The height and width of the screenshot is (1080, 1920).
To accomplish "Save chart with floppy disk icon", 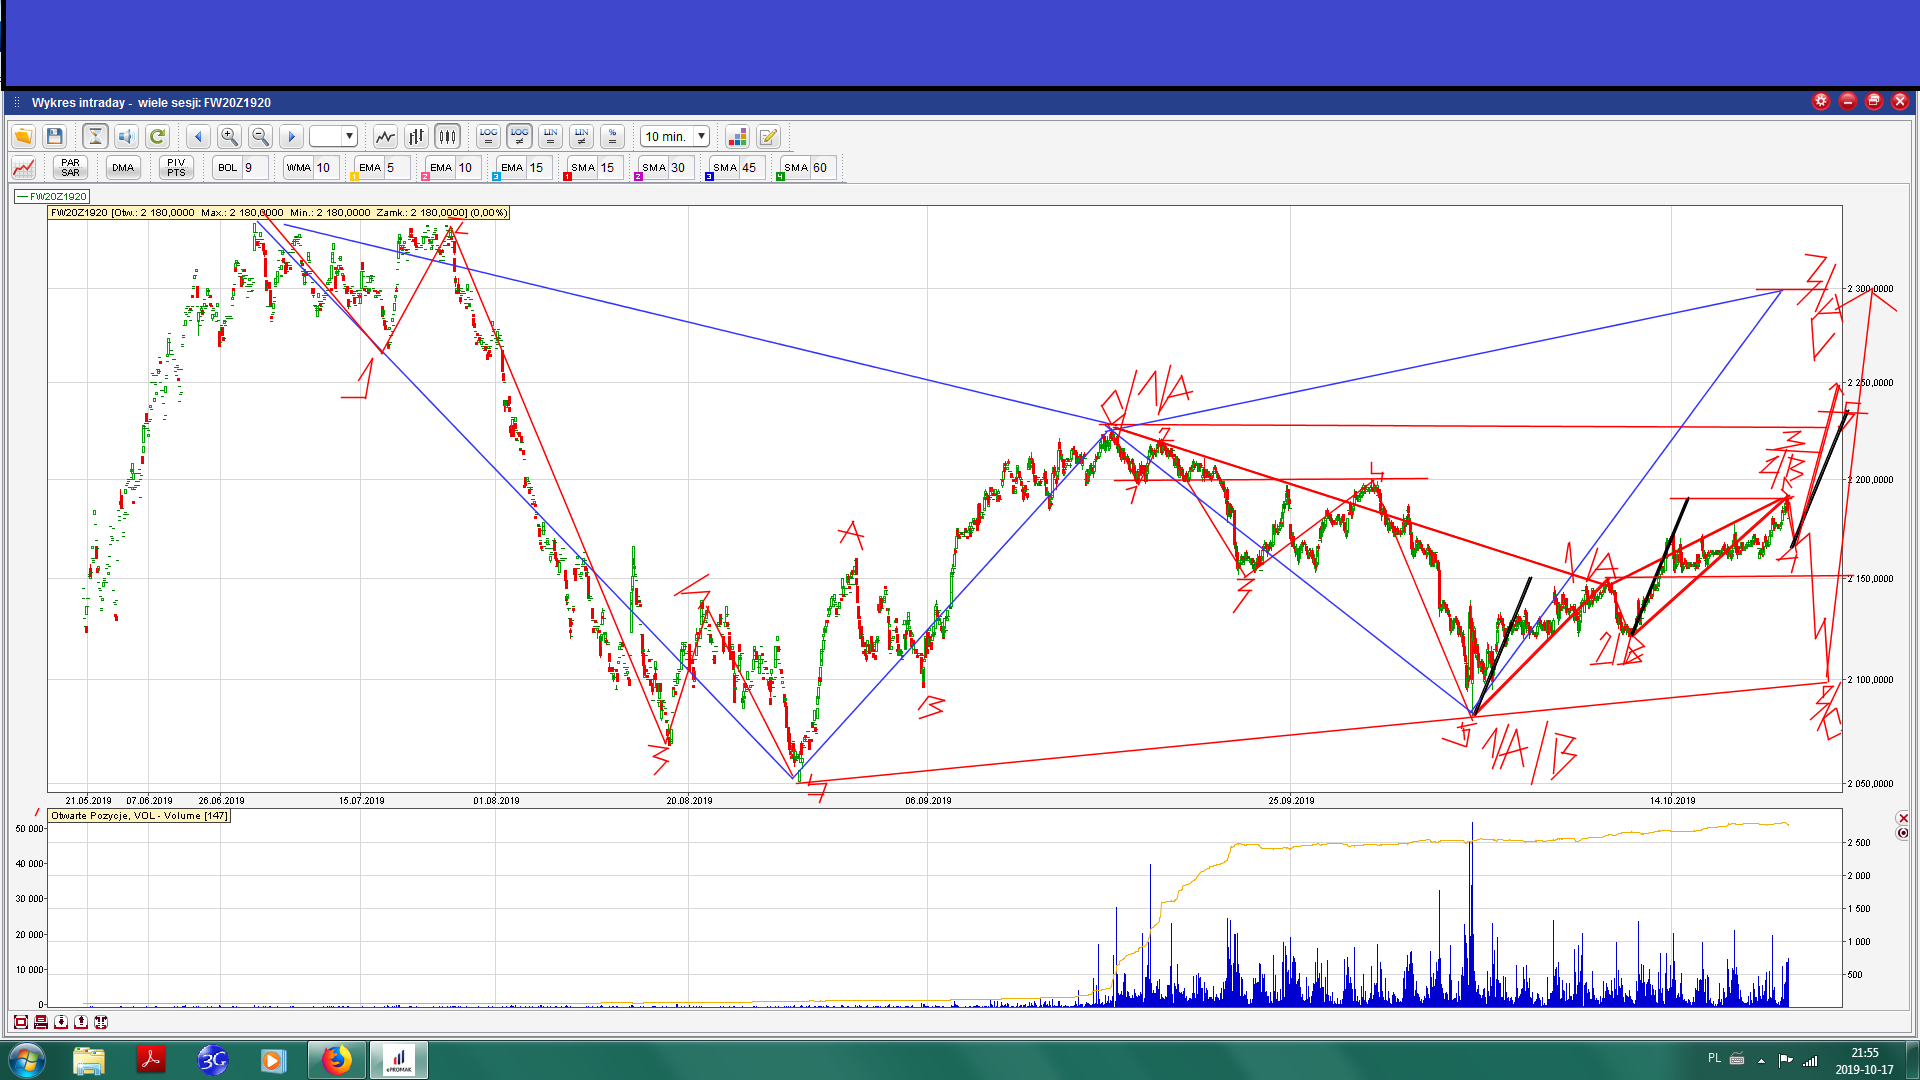I will click(55, 136).
